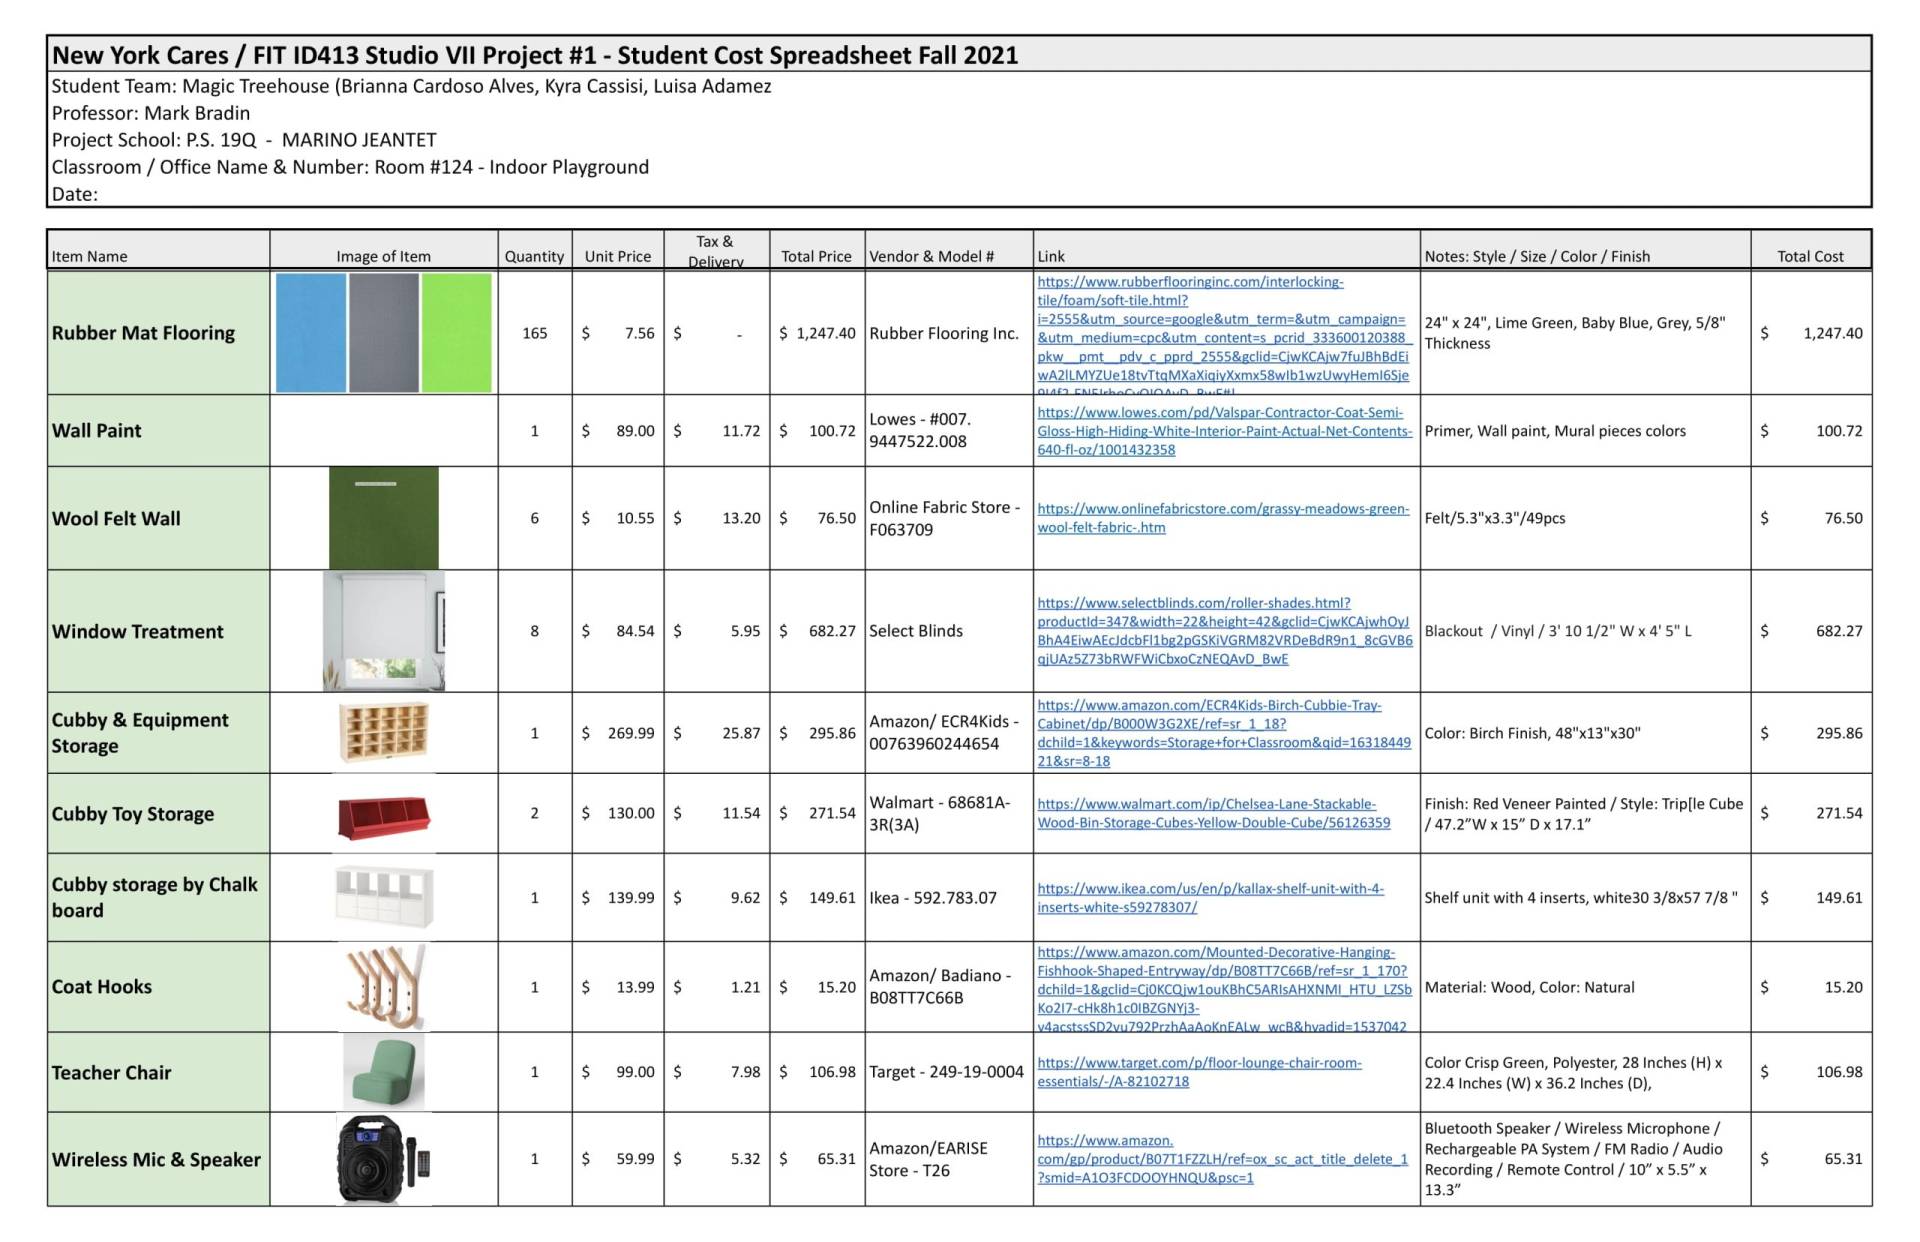1920x1242 pixels.
Task: Click the red toy storage bin image
Action: pyautogui.click(x=384, y=815)
